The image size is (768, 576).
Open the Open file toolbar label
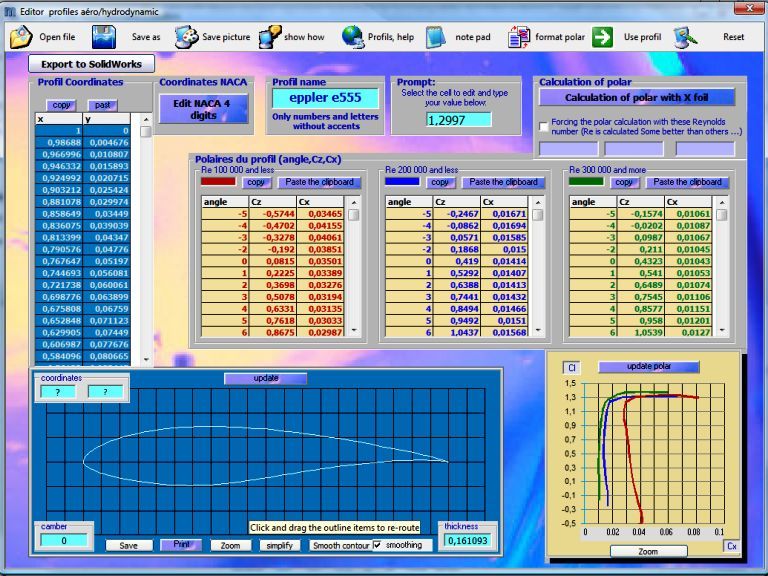point(57,37)
